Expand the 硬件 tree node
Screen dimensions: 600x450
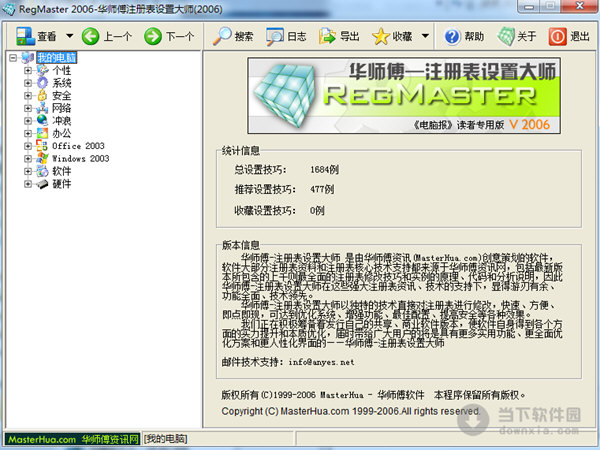pos(28,184)
